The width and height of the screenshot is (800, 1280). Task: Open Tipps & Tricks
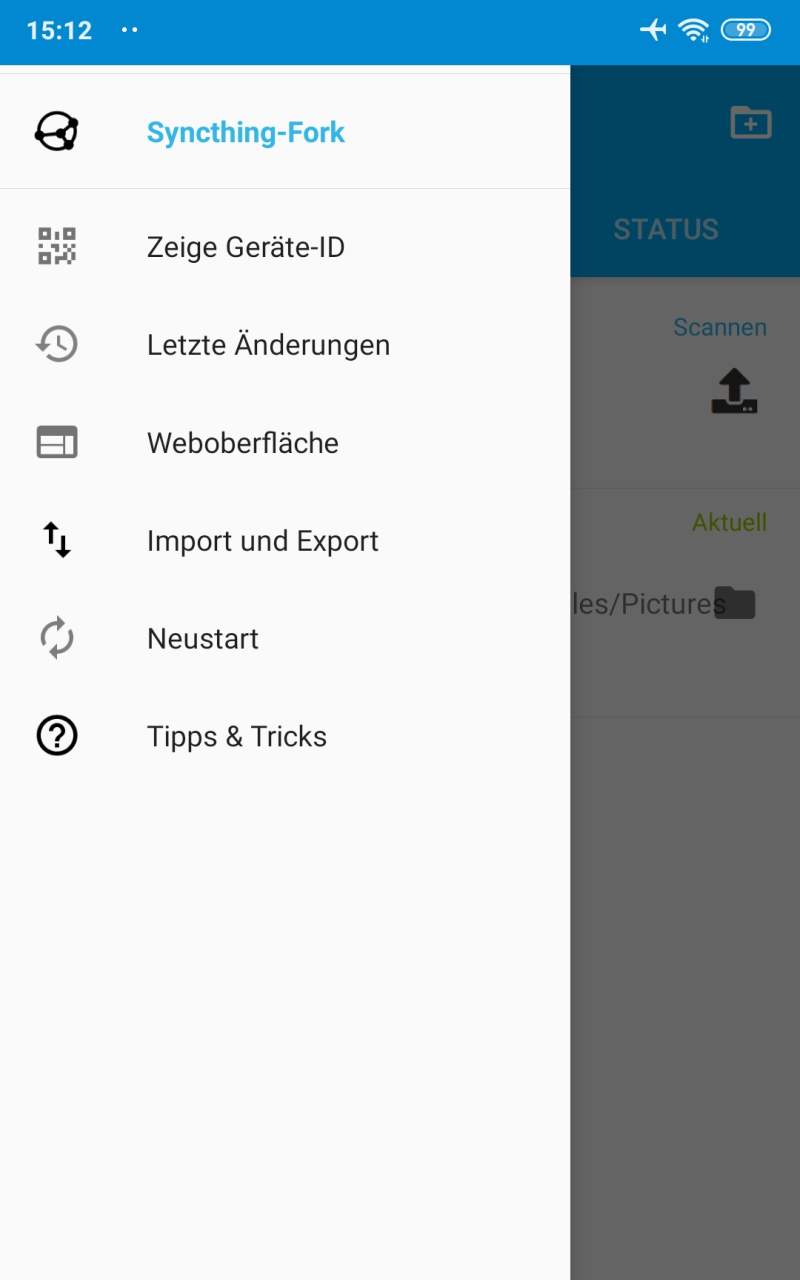click(236, 737)
